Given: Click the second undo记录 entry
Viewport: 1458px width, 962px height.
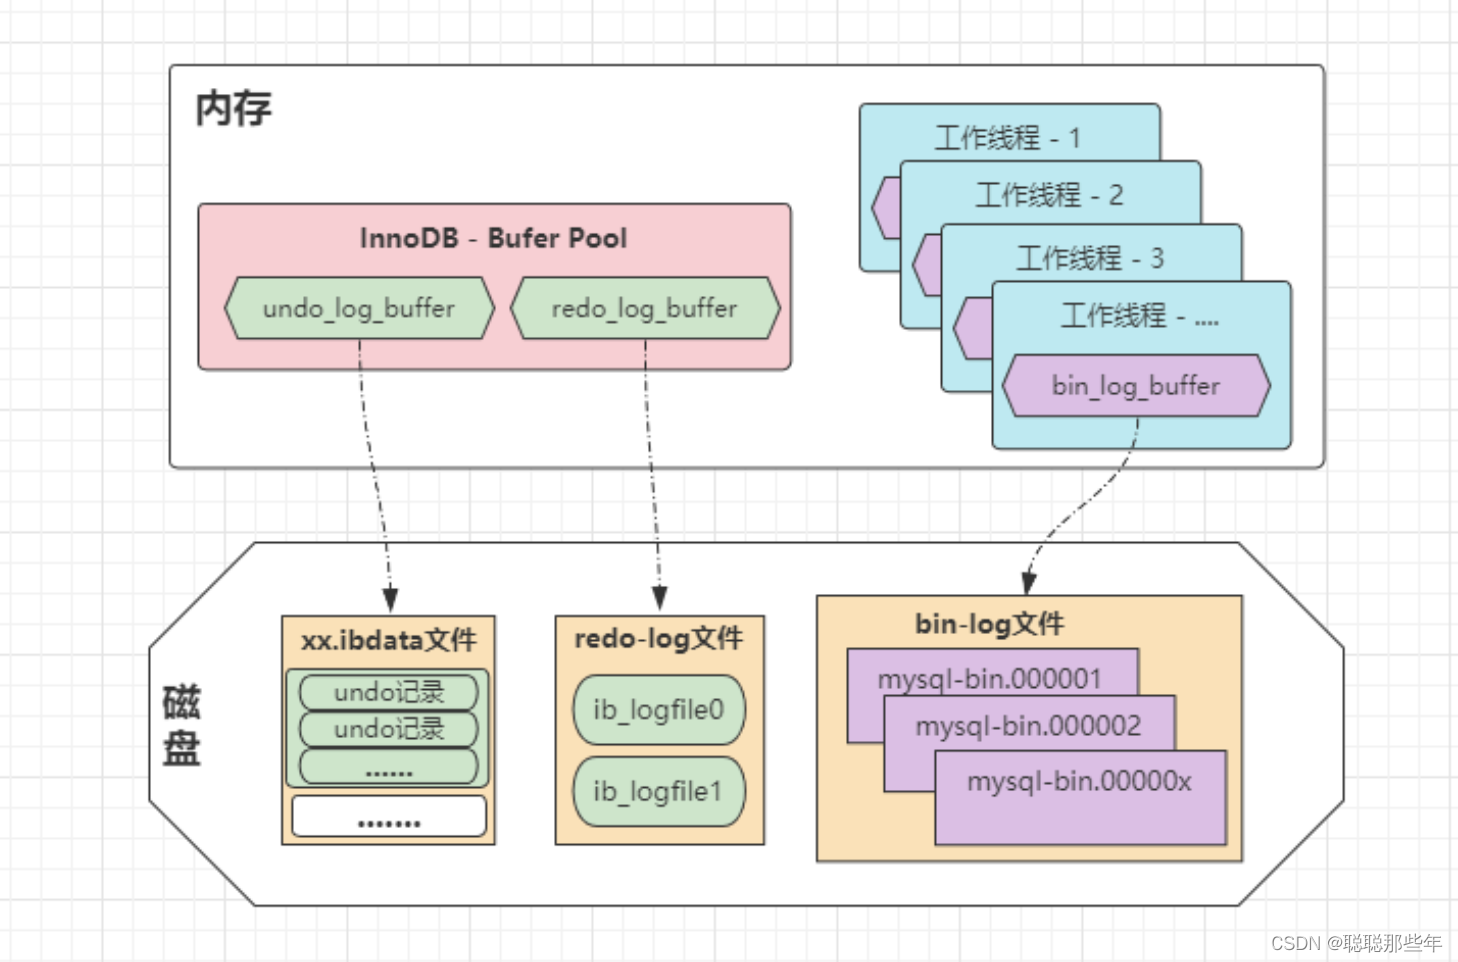Looking at the screenshot, I should point(387,729).
